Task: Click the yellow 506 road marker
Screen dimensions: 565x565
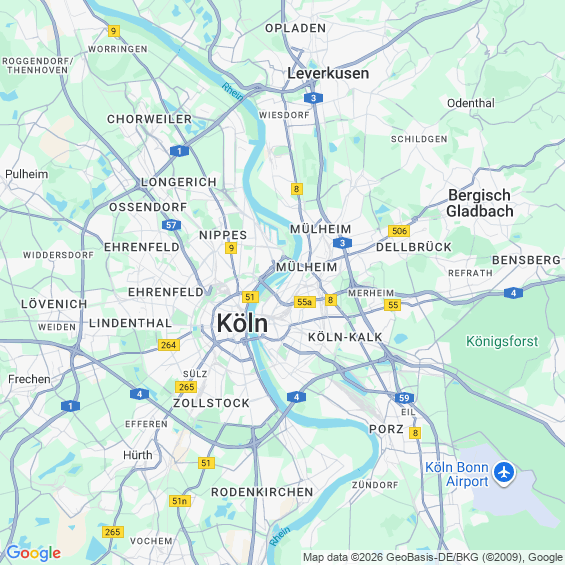Action: click(x=399, y=231)
